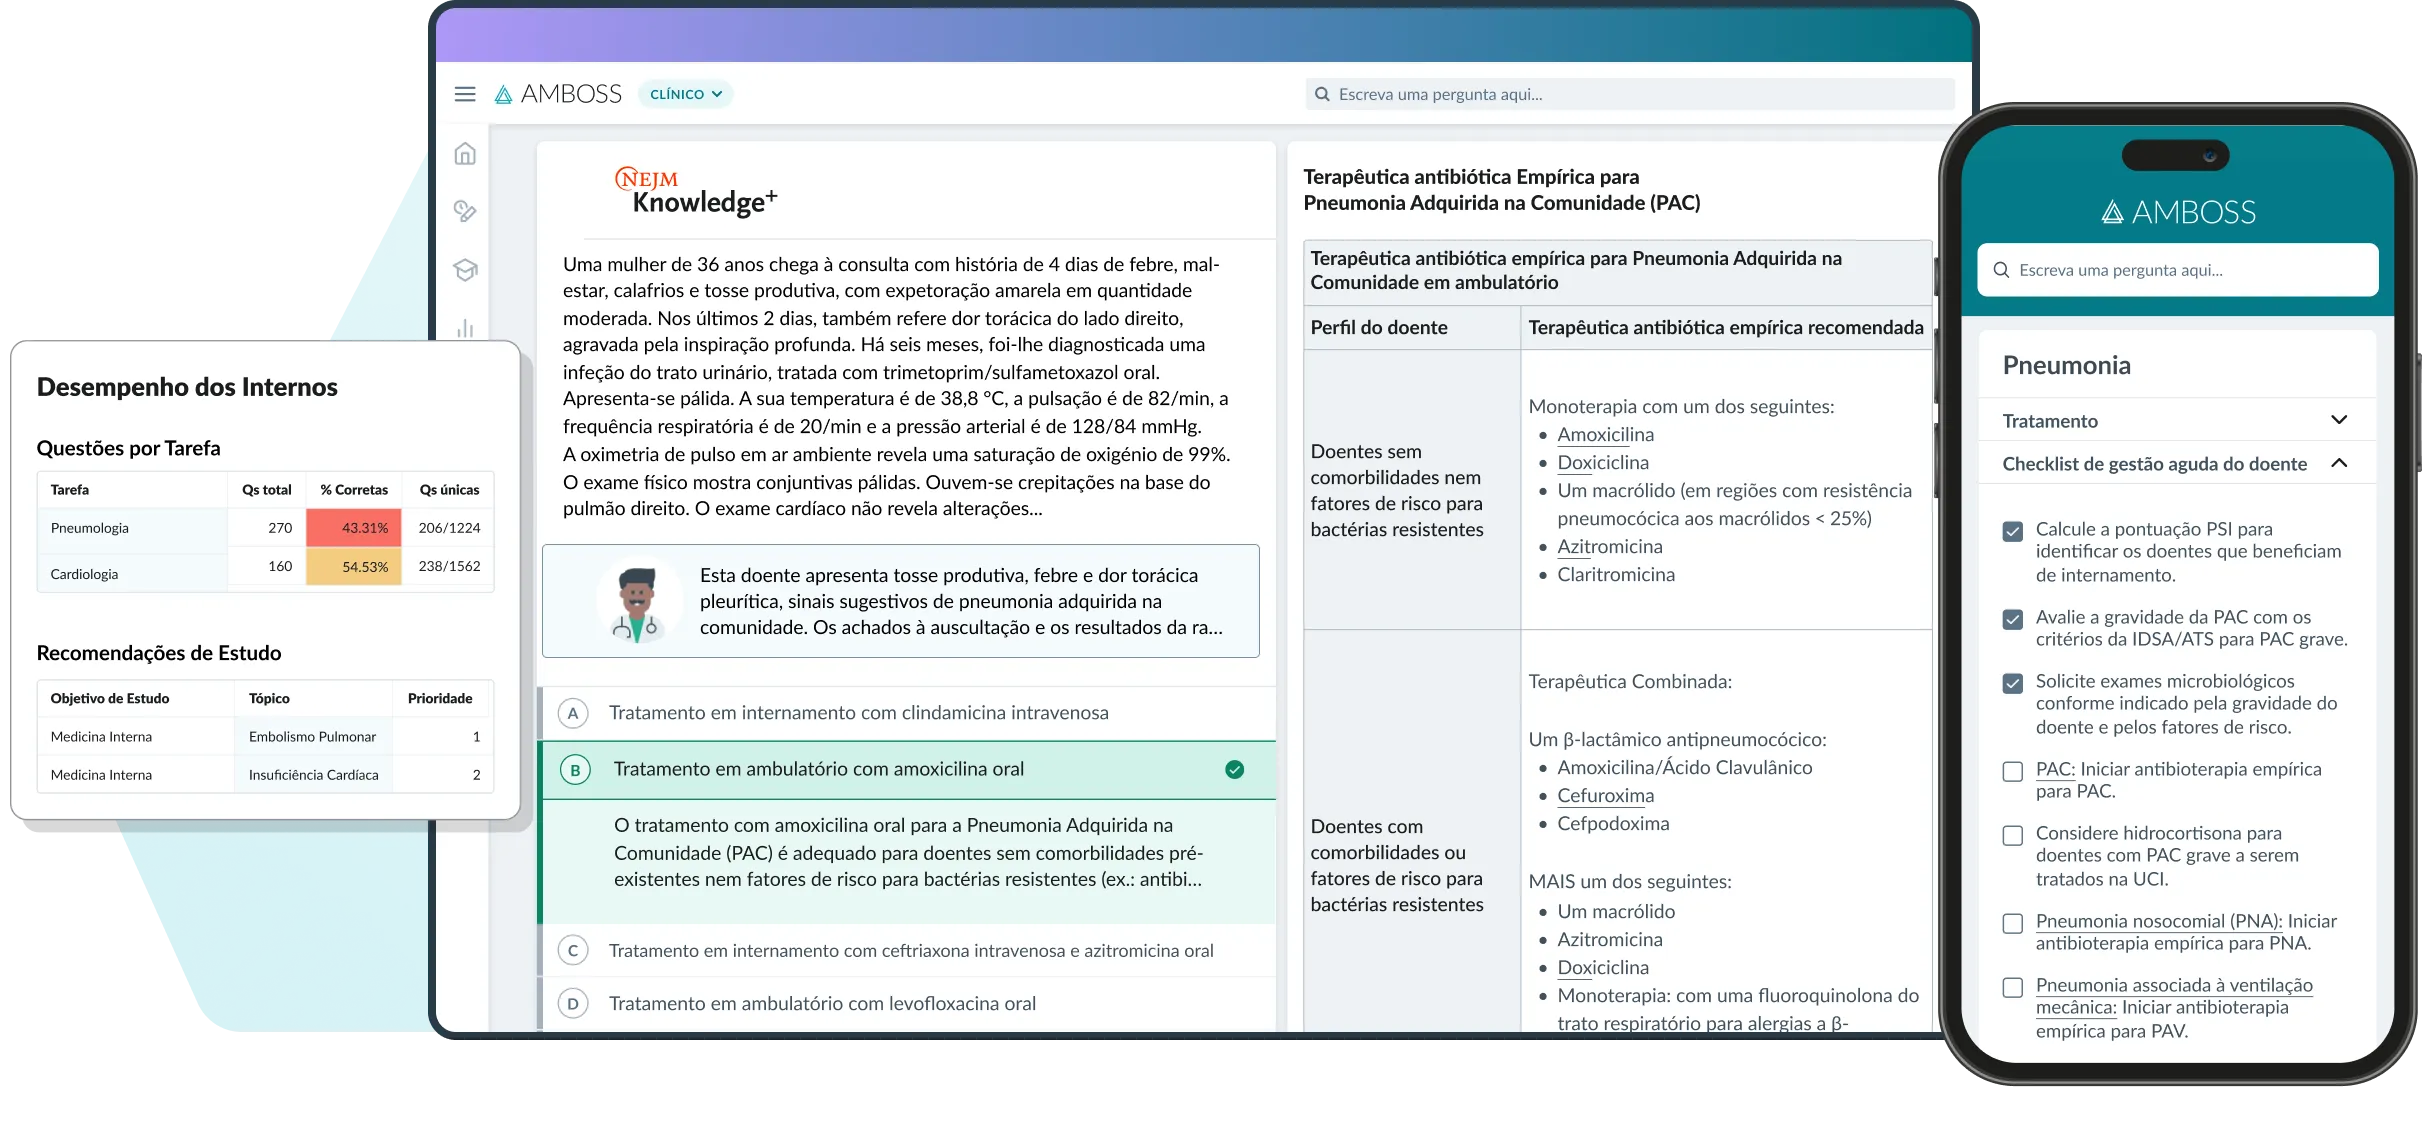Open the CLÍNICO mode dropdown
Image resolution: width=2432 pixels, height=1124 pixels.
686,94
